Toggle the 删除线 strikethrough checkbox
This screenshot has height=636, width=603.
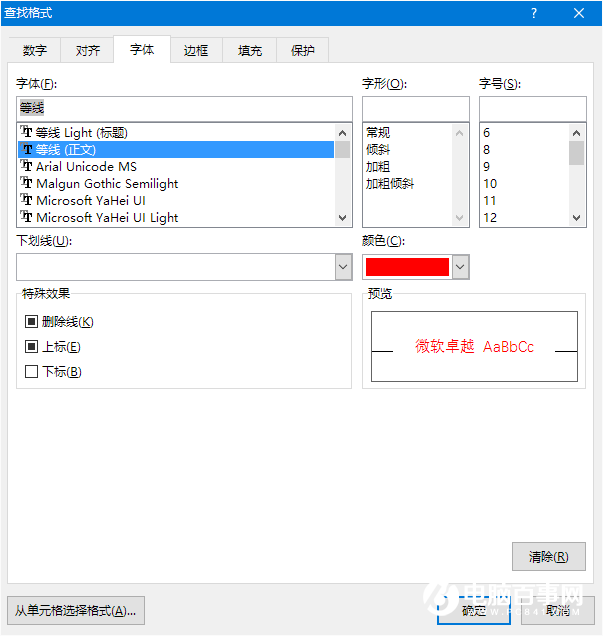click(x=31, y=322)
